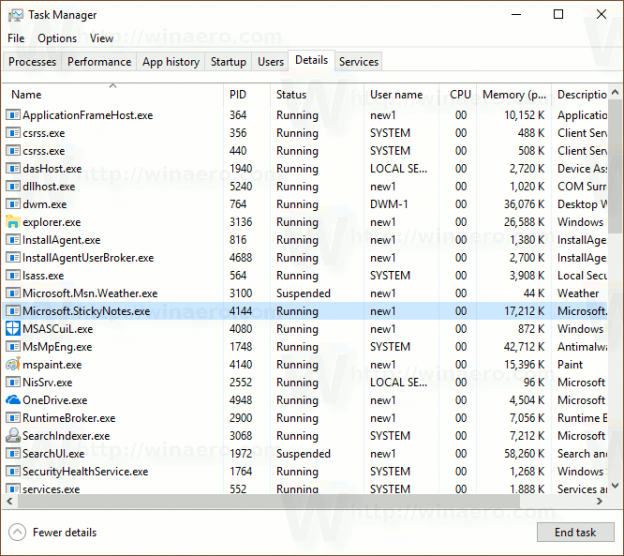Click the Fewer details label
Viewport: 624px width, 556px height.
(x=64, y=533)
